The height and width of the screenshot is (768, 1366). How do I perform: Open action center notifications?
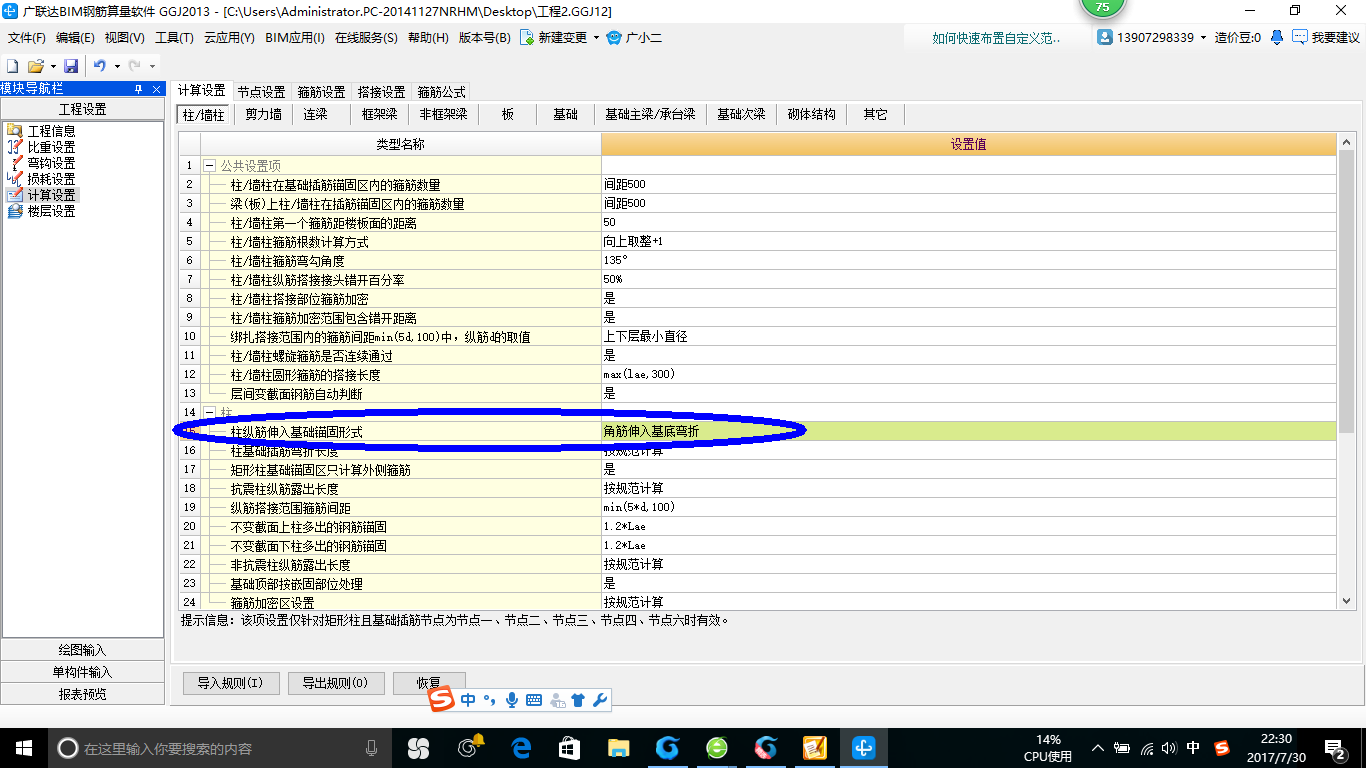click(x=1336, y=747)
